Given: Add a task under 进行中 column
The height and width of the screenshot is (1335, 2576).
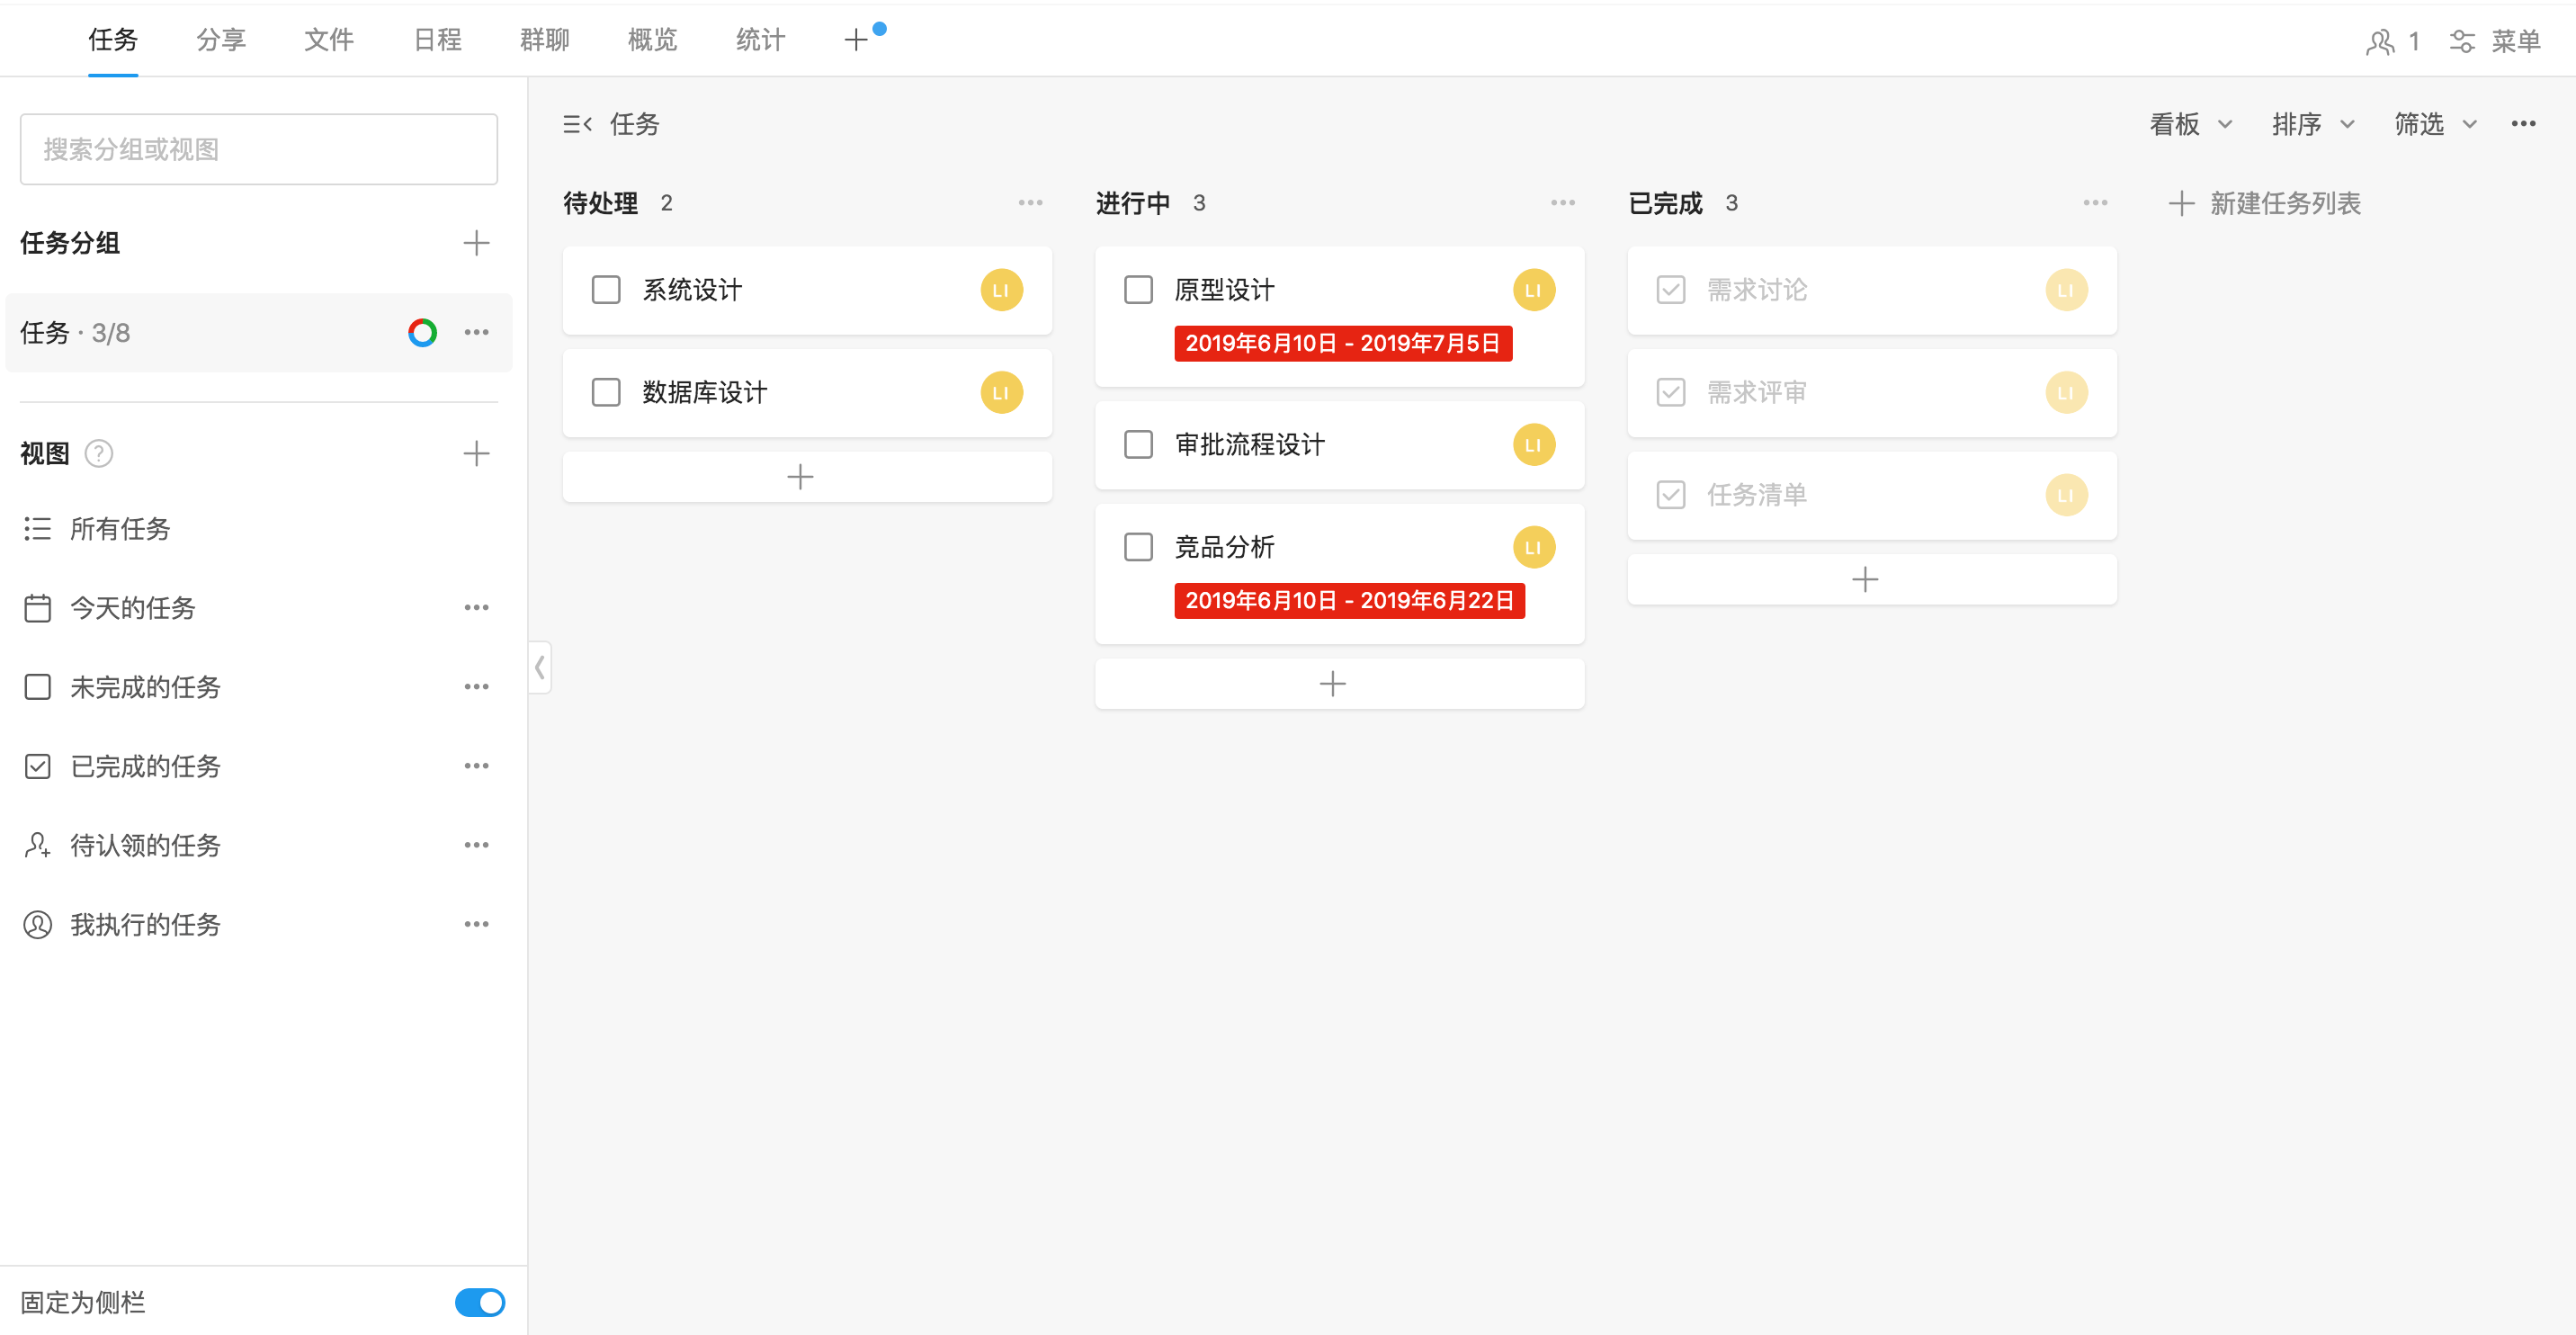Looking at the screenshot, I should click(1333, 684).
